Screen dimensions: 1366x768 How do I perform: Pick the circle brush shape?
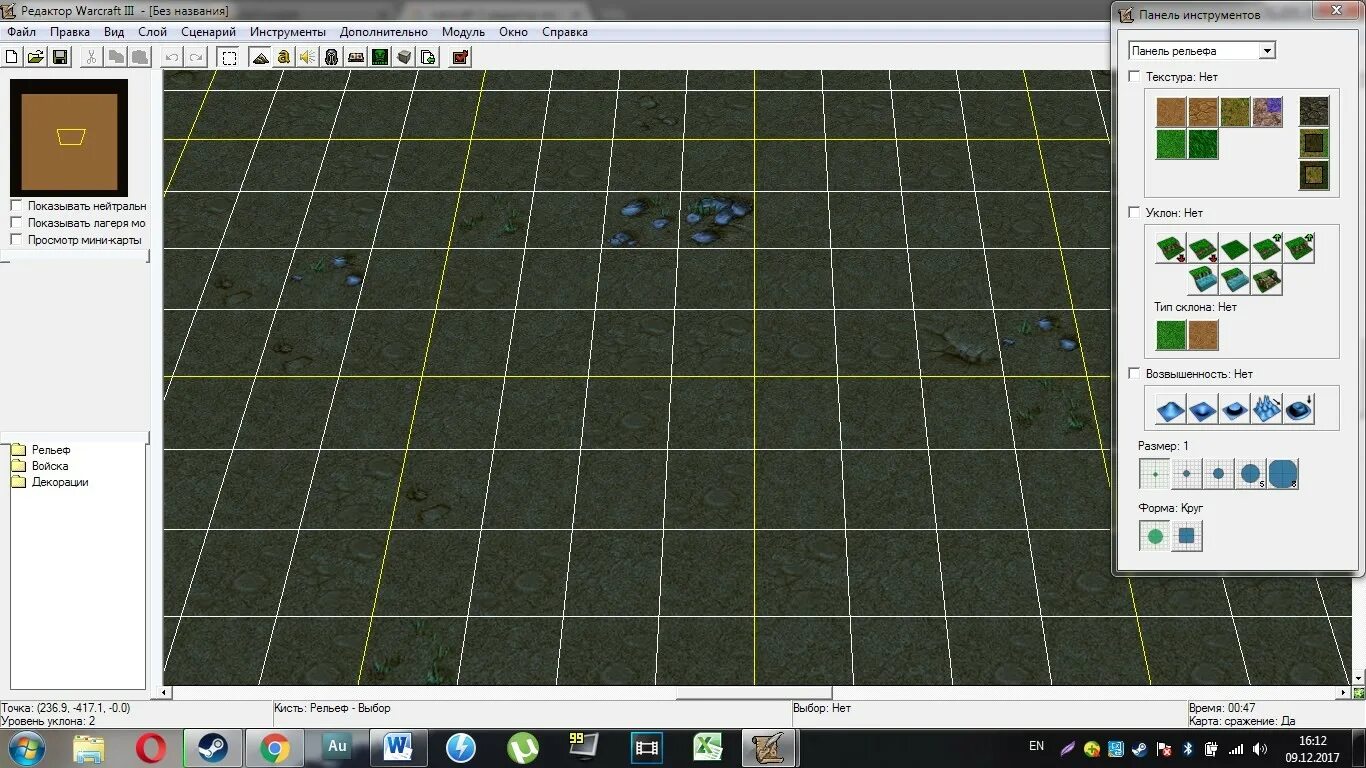[1155, 536]
